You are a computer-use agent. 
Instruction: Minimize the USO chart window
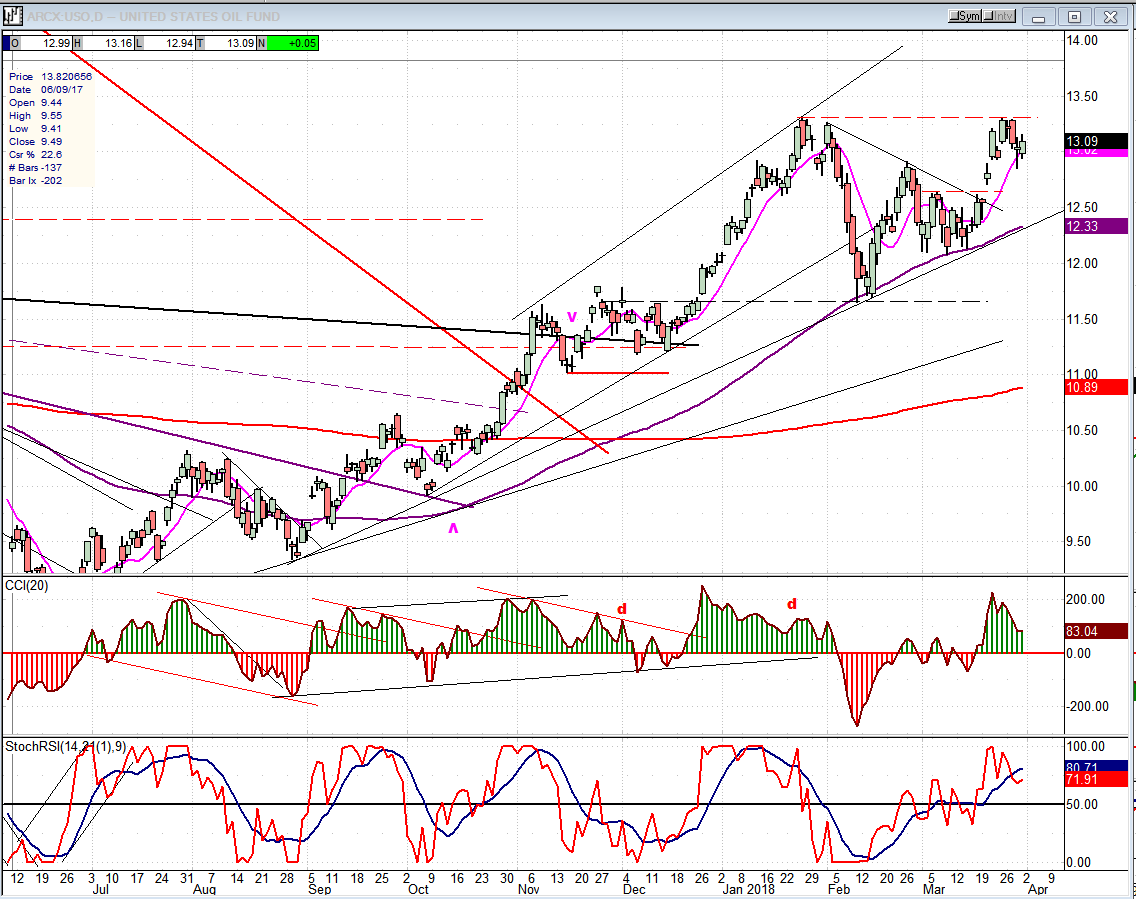tap(1041, 16)
